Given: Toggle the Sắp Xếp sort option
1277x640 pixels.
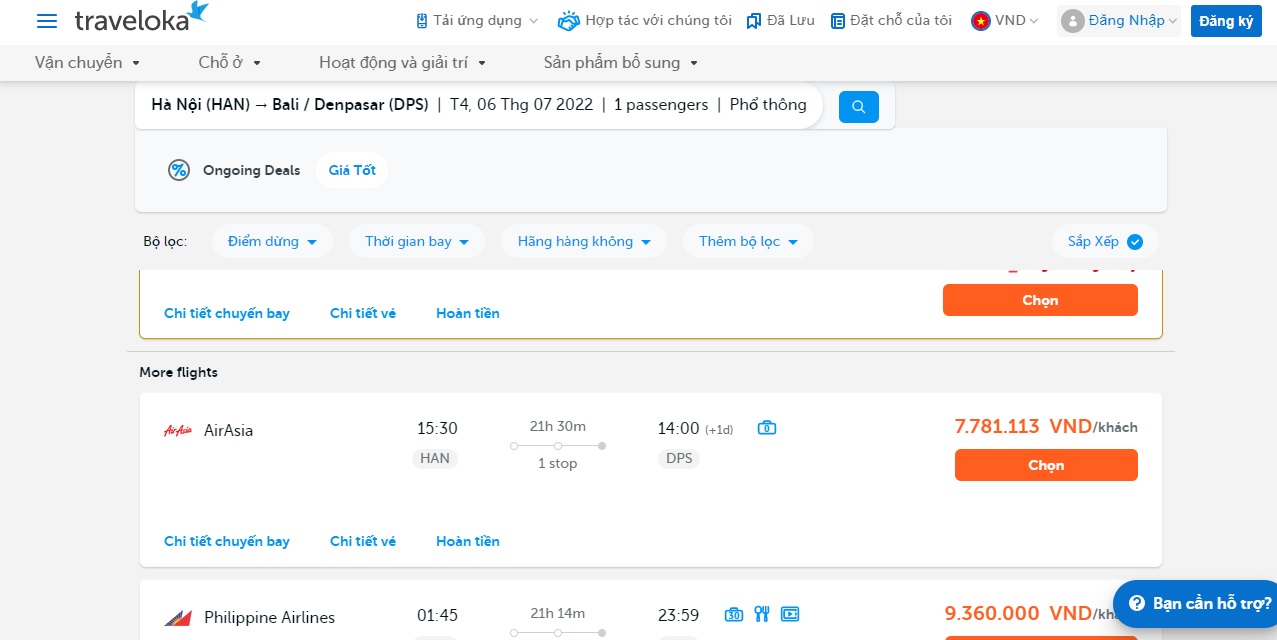Looking at the screenshot, I should 1104,241.
